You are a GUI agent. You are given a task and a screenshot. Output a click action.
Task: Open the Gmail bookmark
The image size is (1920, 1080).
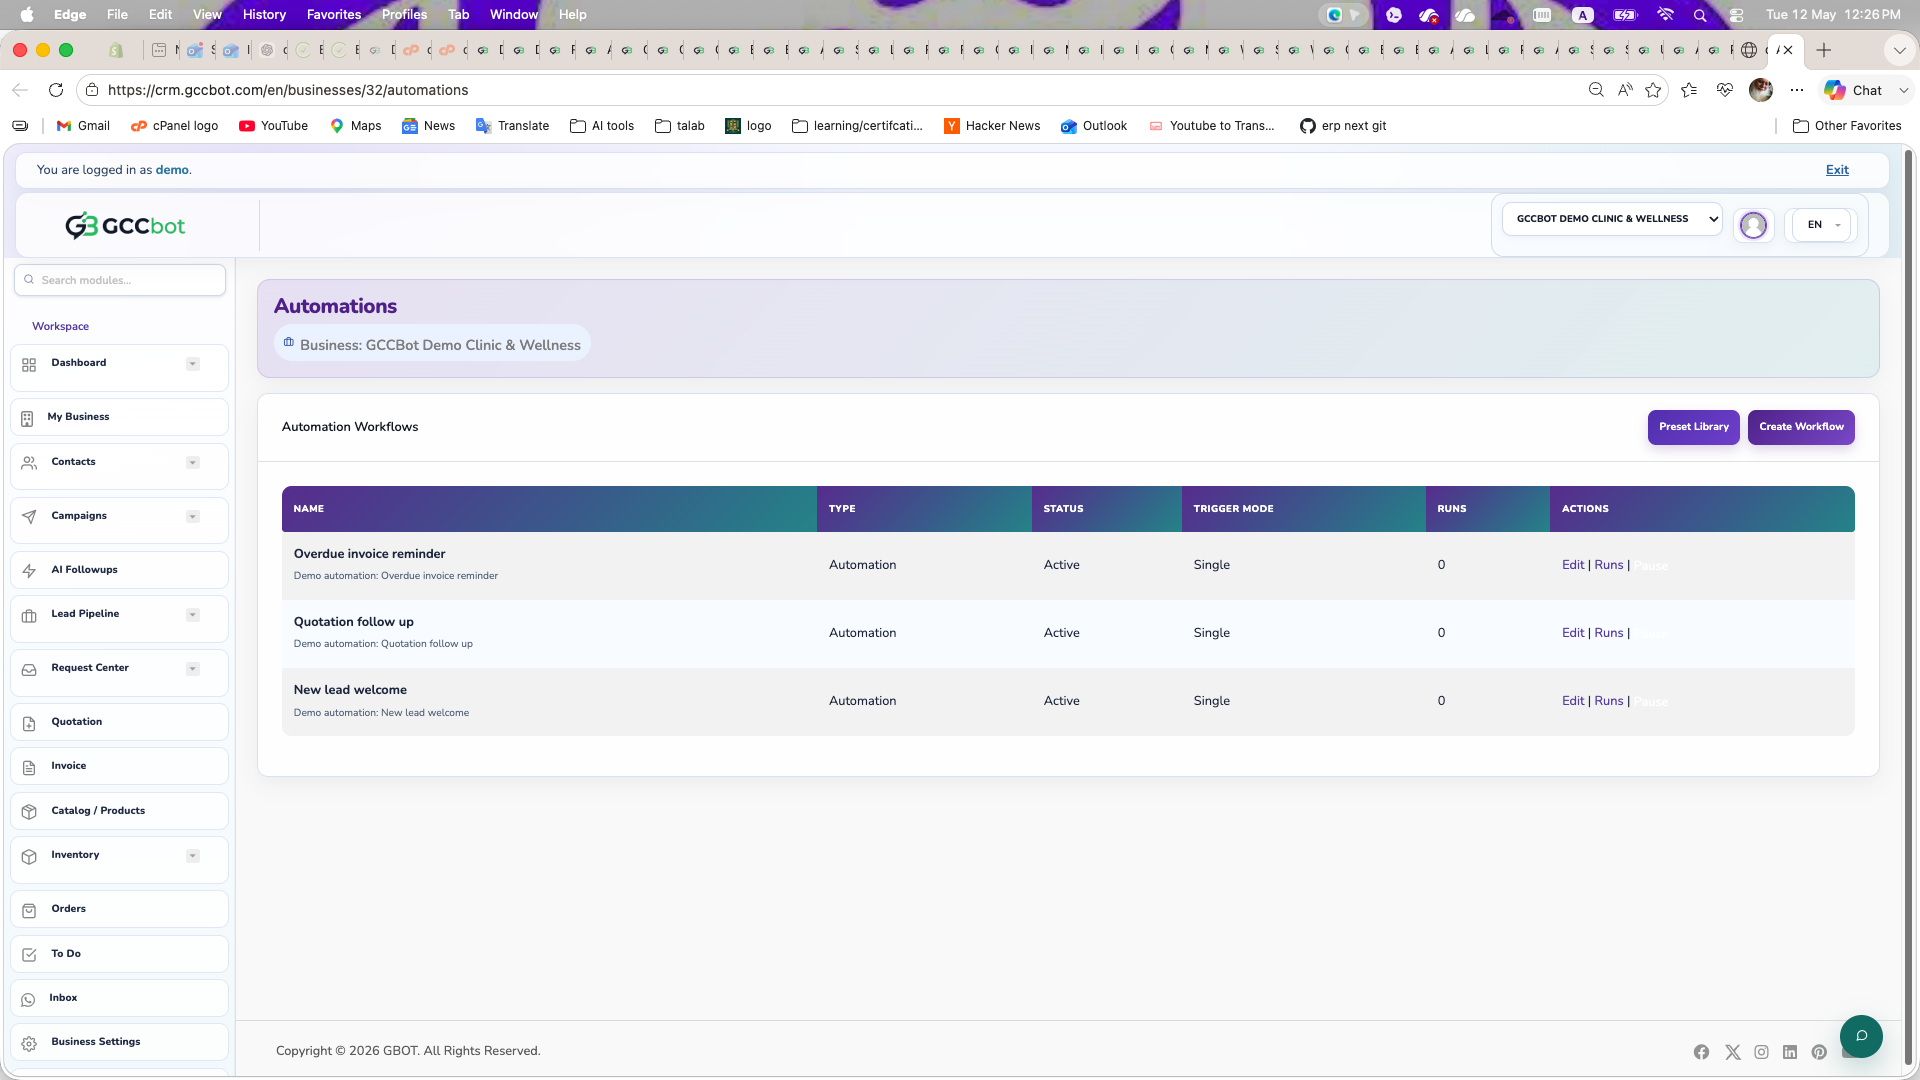83,126
